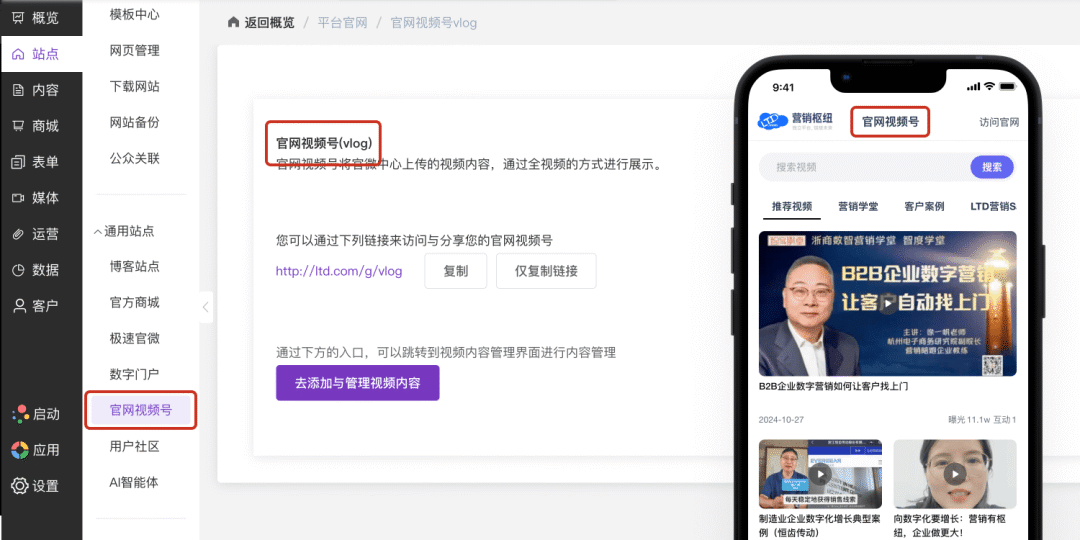
Task: Select the 推荐视频 tab
Action: [x=791, y=206]
